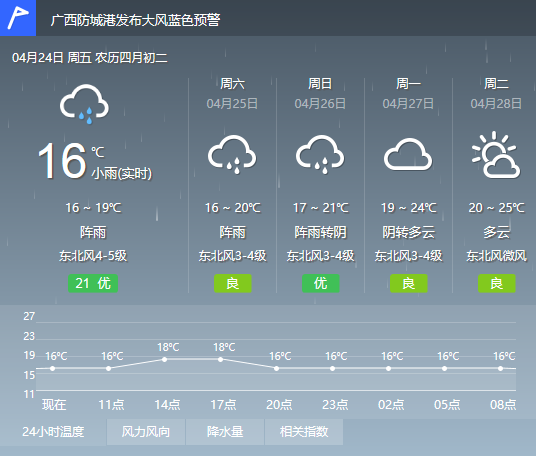Click the 08点 data point on chart
Image resolution: width=536 pixels, height=456 pixels.
(500, 368)
